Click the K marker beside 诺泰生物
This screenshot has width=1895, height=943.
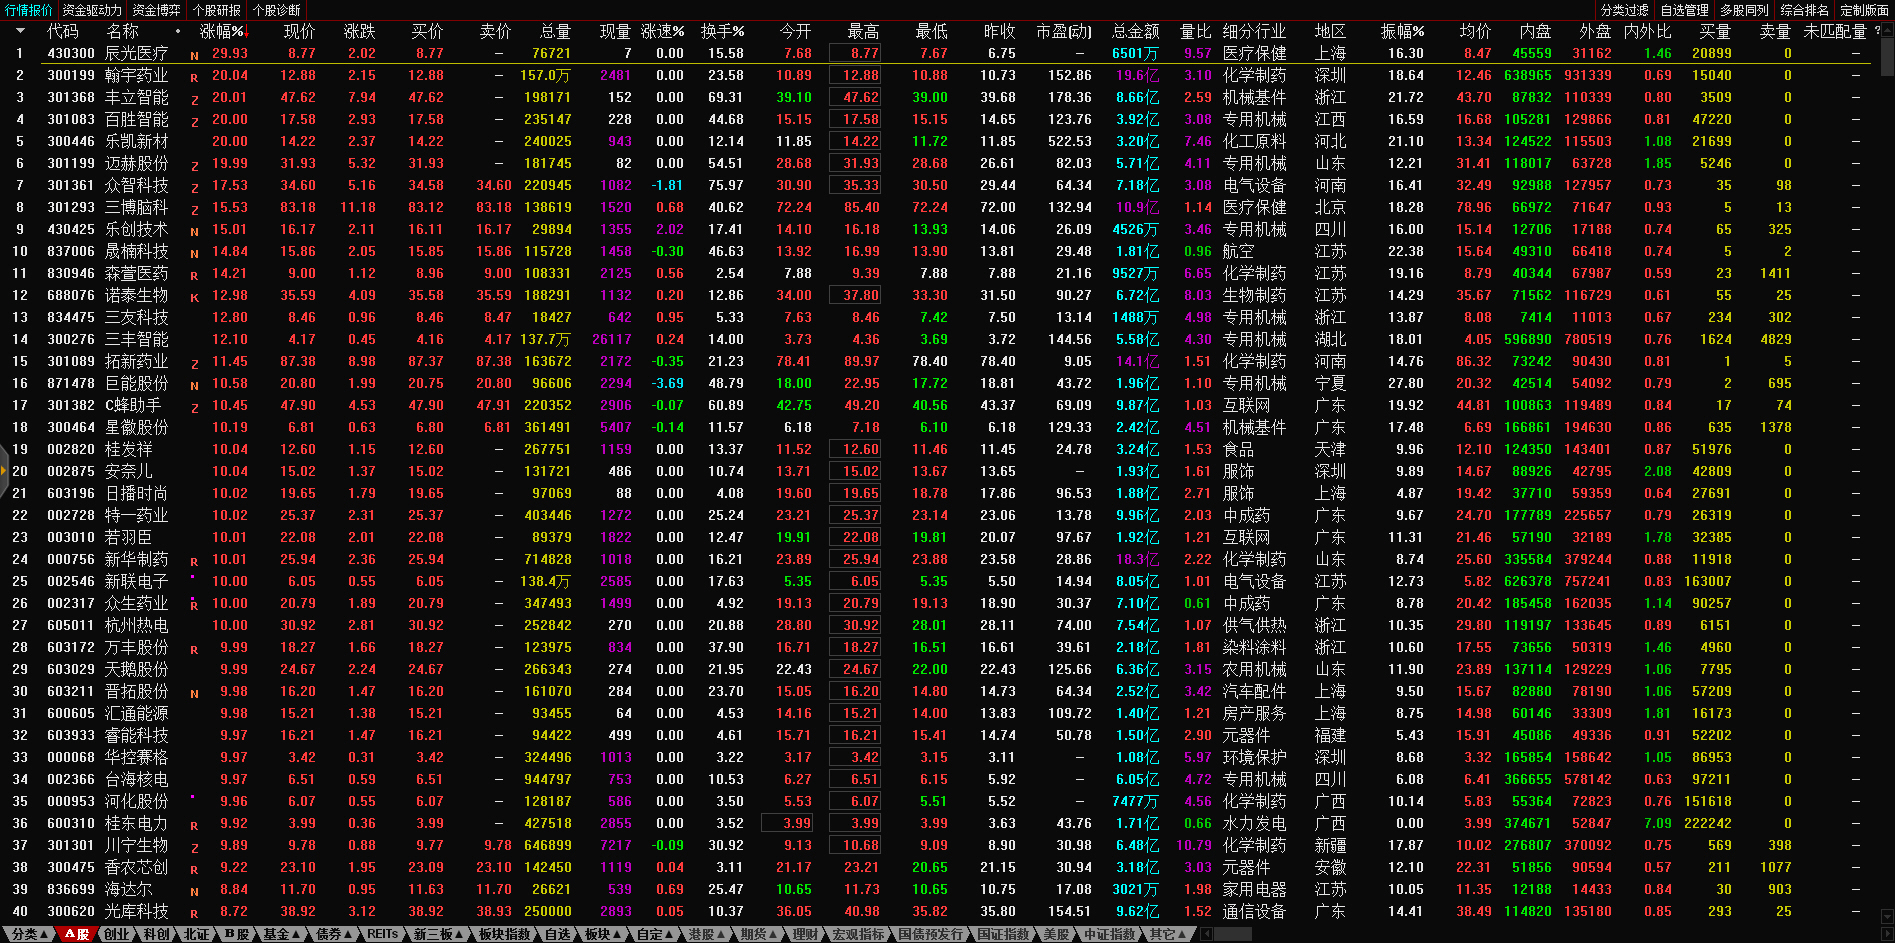[x=194, y=296]
